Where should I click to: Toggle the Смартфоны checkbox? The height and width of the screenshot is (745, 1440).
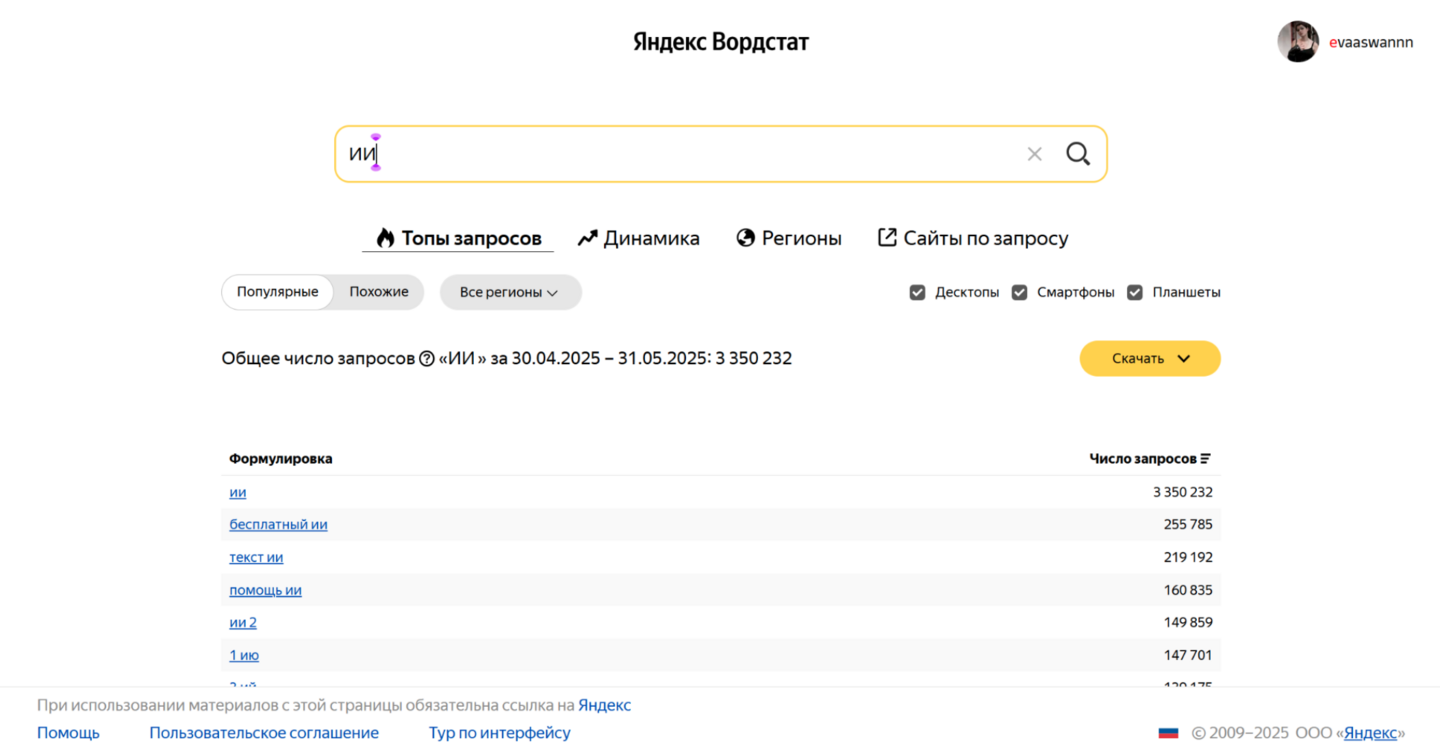click(x=1019, y=293)
